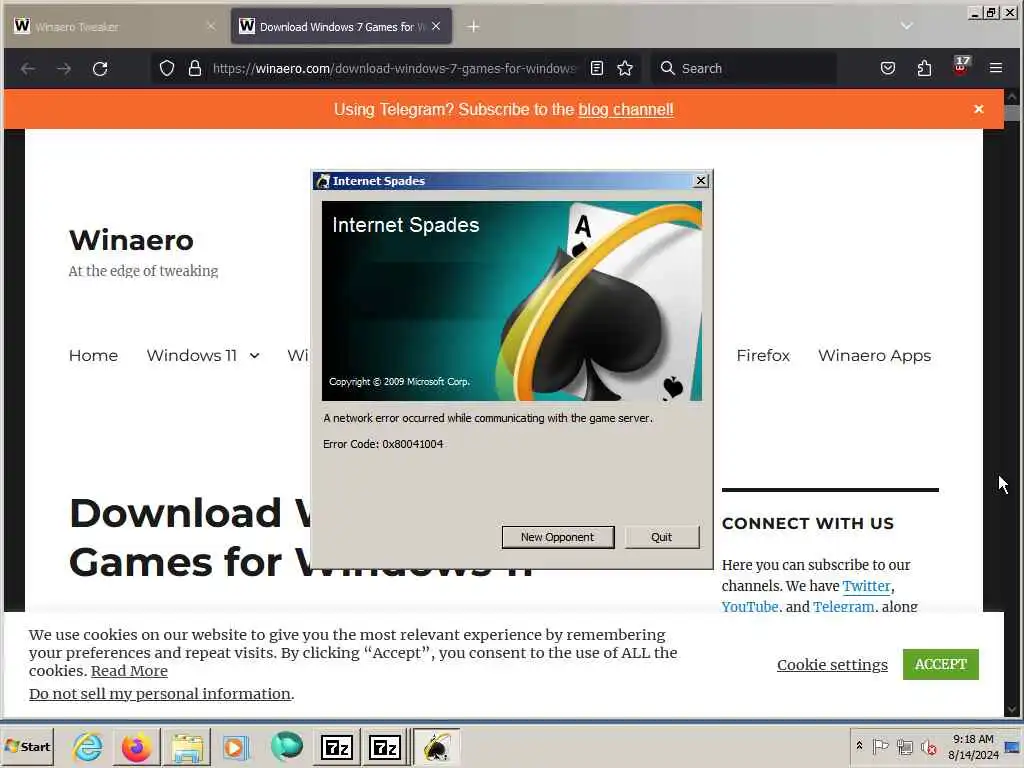Bookmark this page with the star
The image size is (1024, 768).
pyautogui.click(x=625, y=69)
